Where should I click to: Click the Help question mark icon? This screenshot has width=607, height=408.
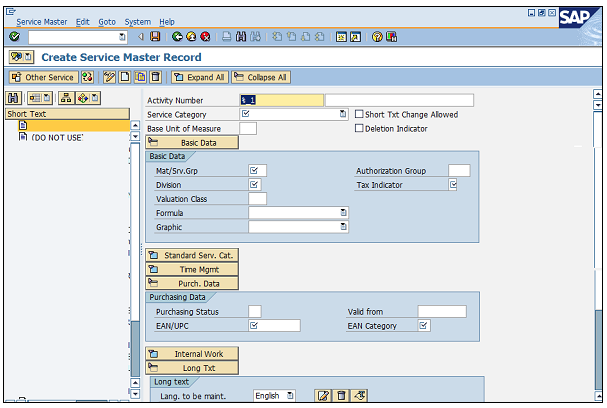[377, 37]
